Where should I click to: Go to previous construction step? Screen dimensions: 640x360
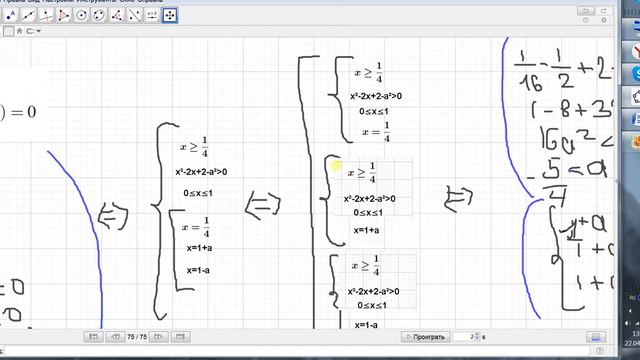[115, 337]
